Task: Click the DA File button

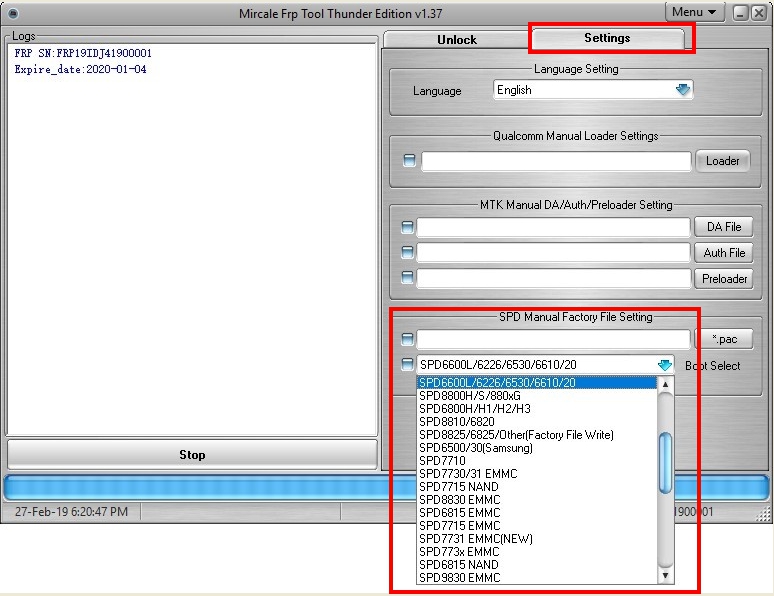Action: pos(724,227)
